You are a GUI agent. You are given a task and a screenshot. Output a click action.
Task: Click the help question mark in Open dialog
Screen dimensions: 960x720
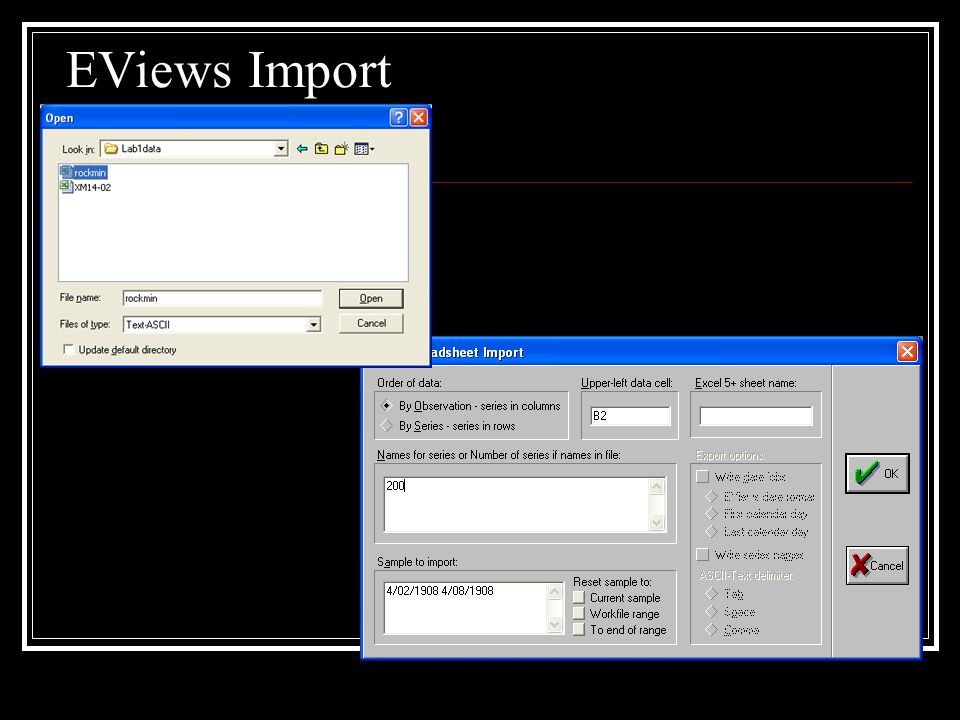(399, 117)
